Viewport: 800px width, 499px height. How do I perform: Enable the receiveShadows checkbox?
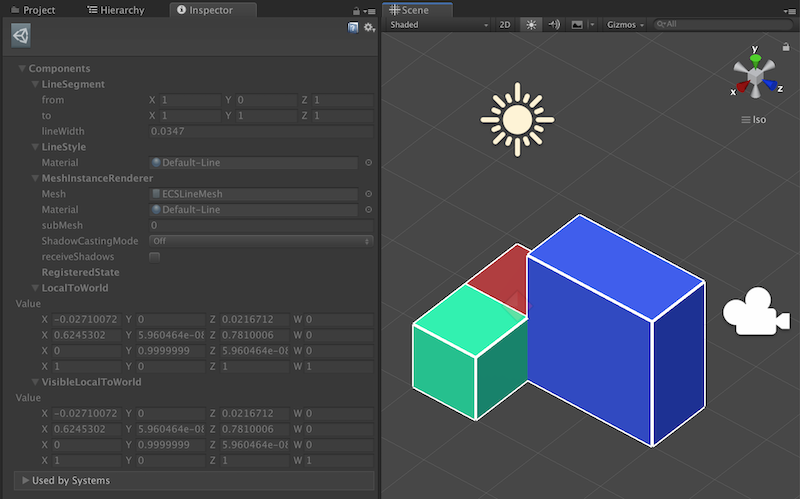pos(154,257)
